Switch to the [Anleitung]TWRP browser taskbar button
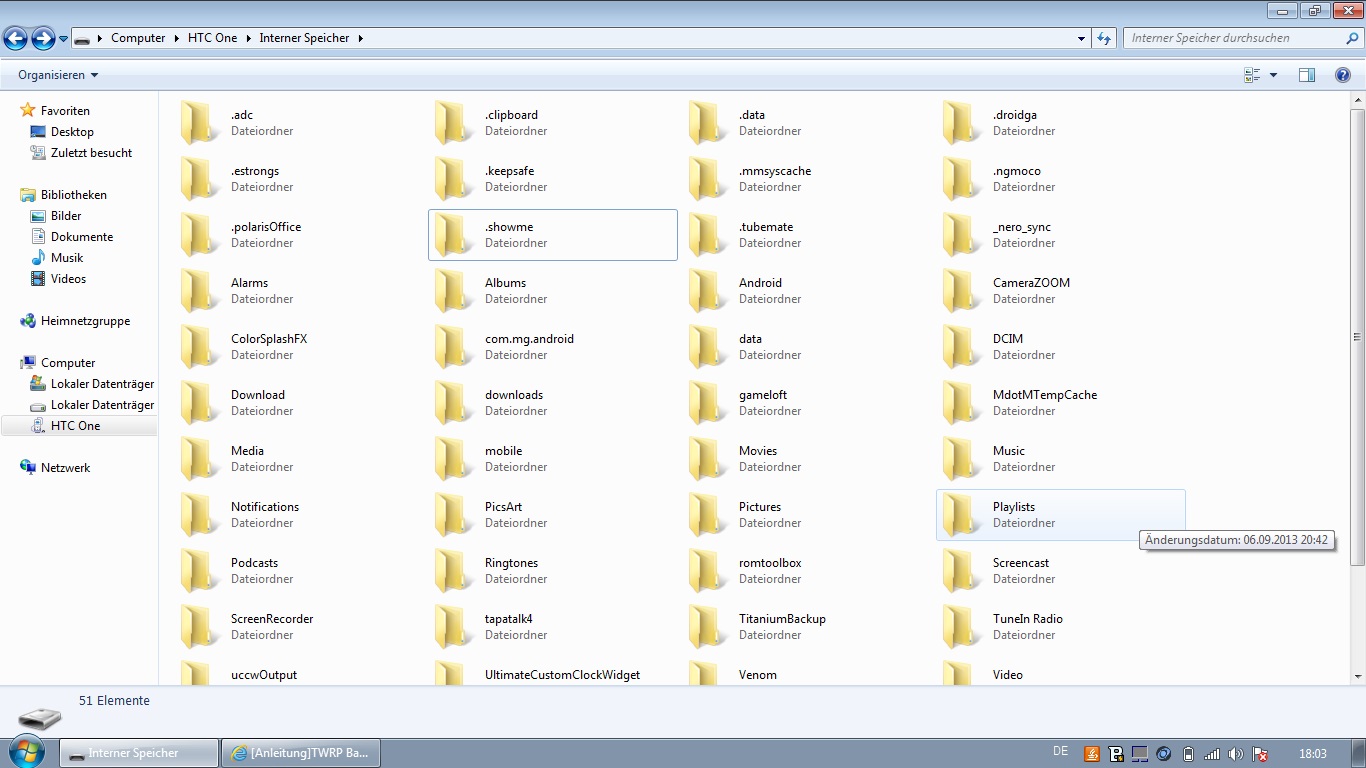This screenshot has width=1366, height=768. tap(301, 753)
